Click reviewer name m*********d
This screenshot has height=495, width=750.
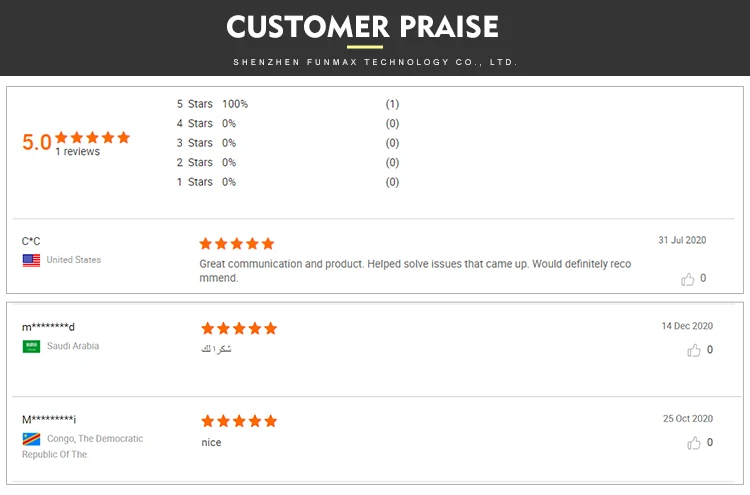[x=48, y=327]
